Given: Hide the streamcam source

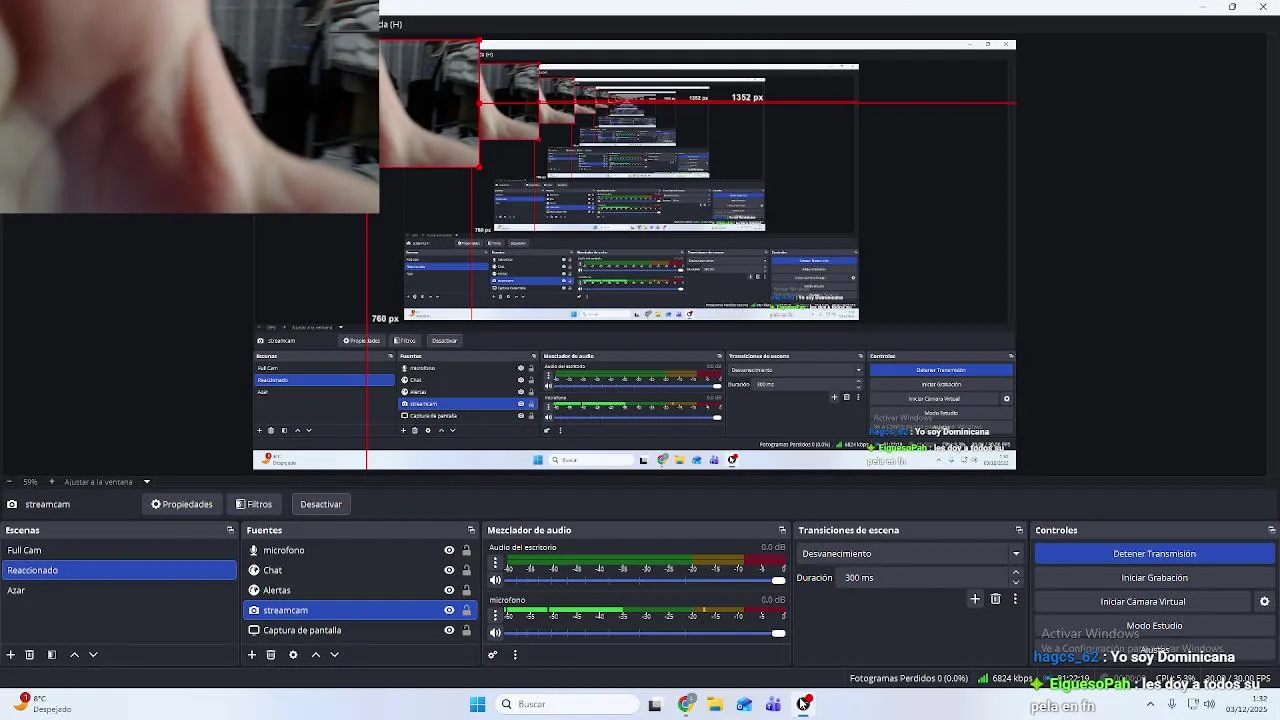Looking at the screenshot, I should 449,610.
